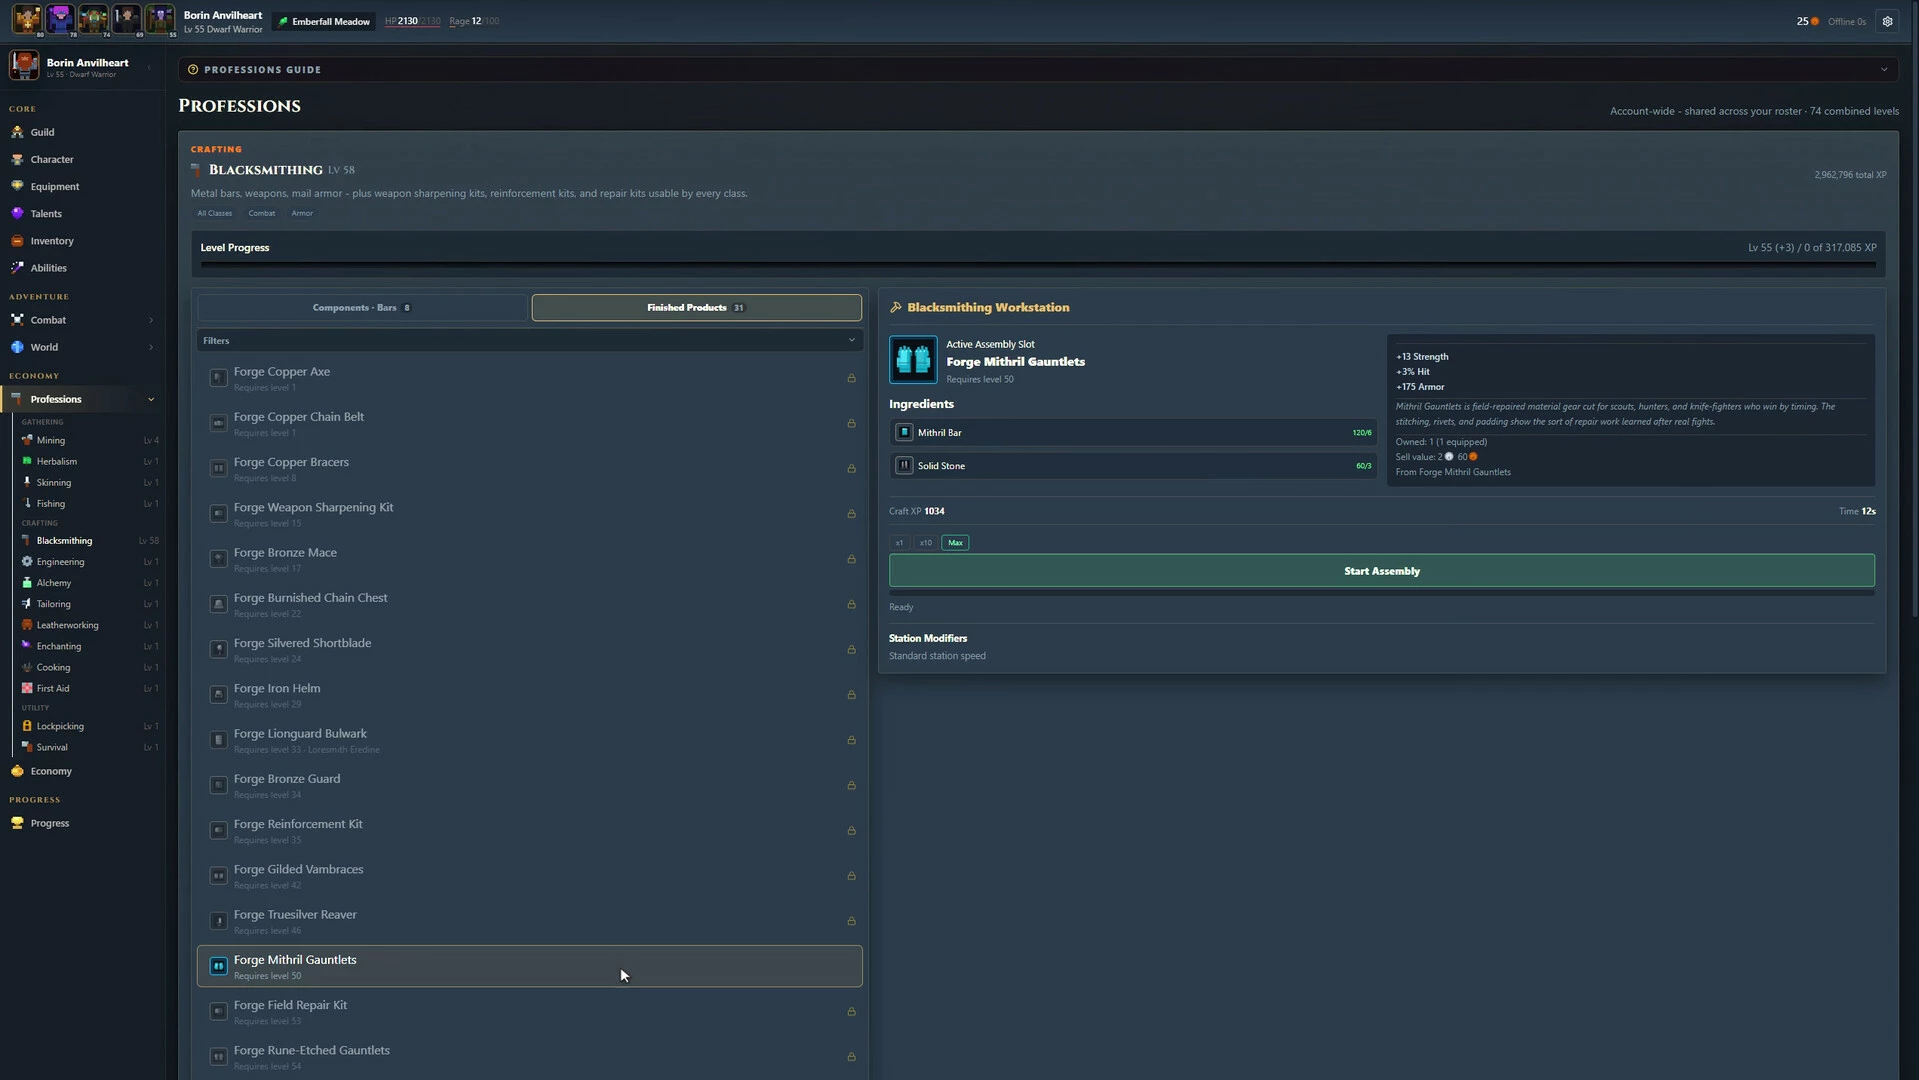Image resolution: width=1919 pixels, height=1080 pixels.
Task: Expand the Professions Guide panel chevron
Action: click(1884, 70)
